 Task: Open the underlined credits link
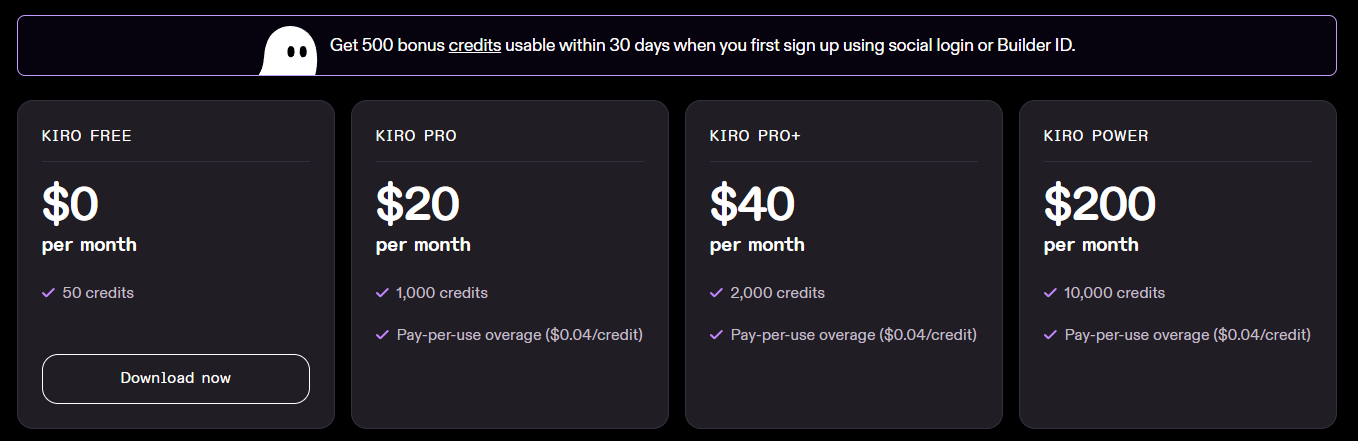click(475, 46)
